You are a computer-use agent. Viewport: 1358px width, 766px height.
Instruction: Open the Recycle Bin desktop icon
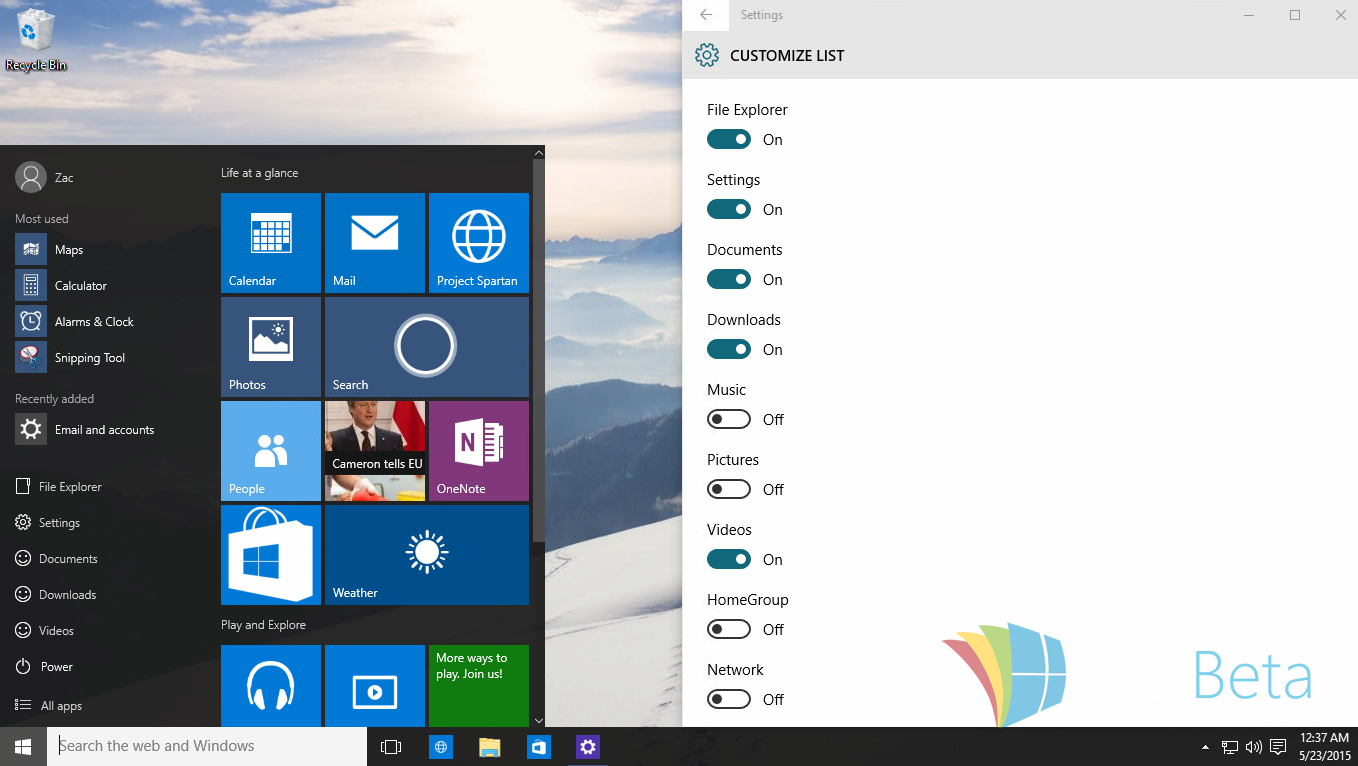coord(36,40)
